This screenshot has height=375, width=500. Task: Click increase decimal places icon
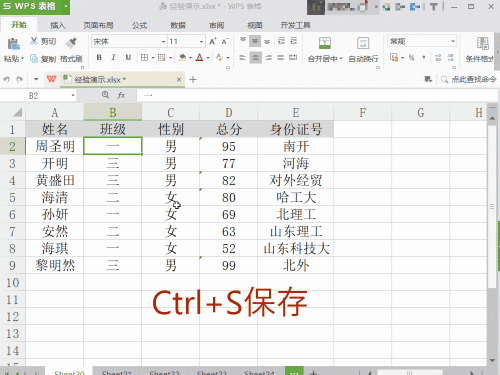438,58
